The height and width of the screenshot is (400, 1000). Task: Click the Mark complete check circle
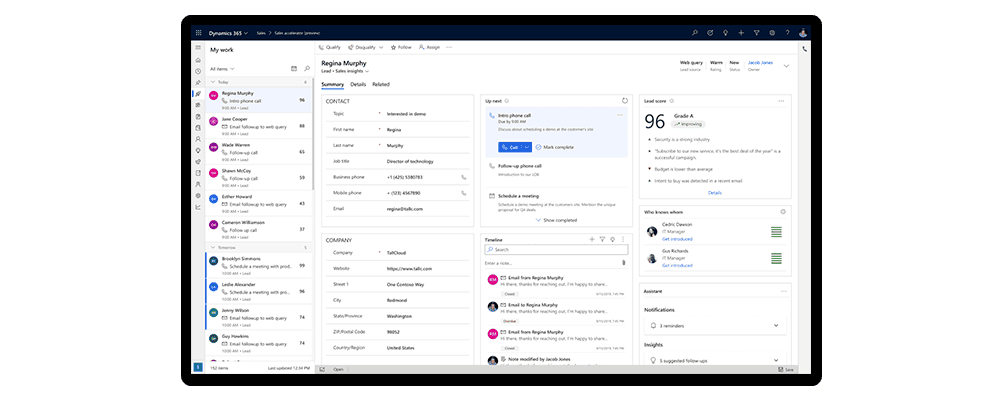(538, 147)
